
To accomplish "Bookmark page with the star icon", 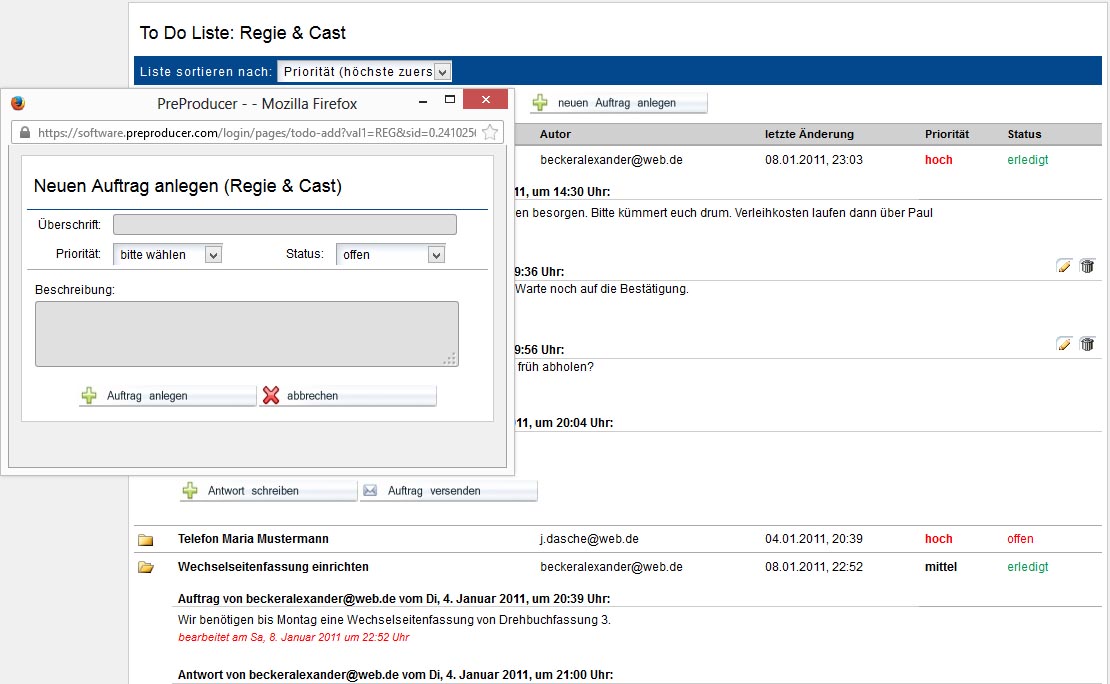I will pyautogui.click(x=490, y=132).
